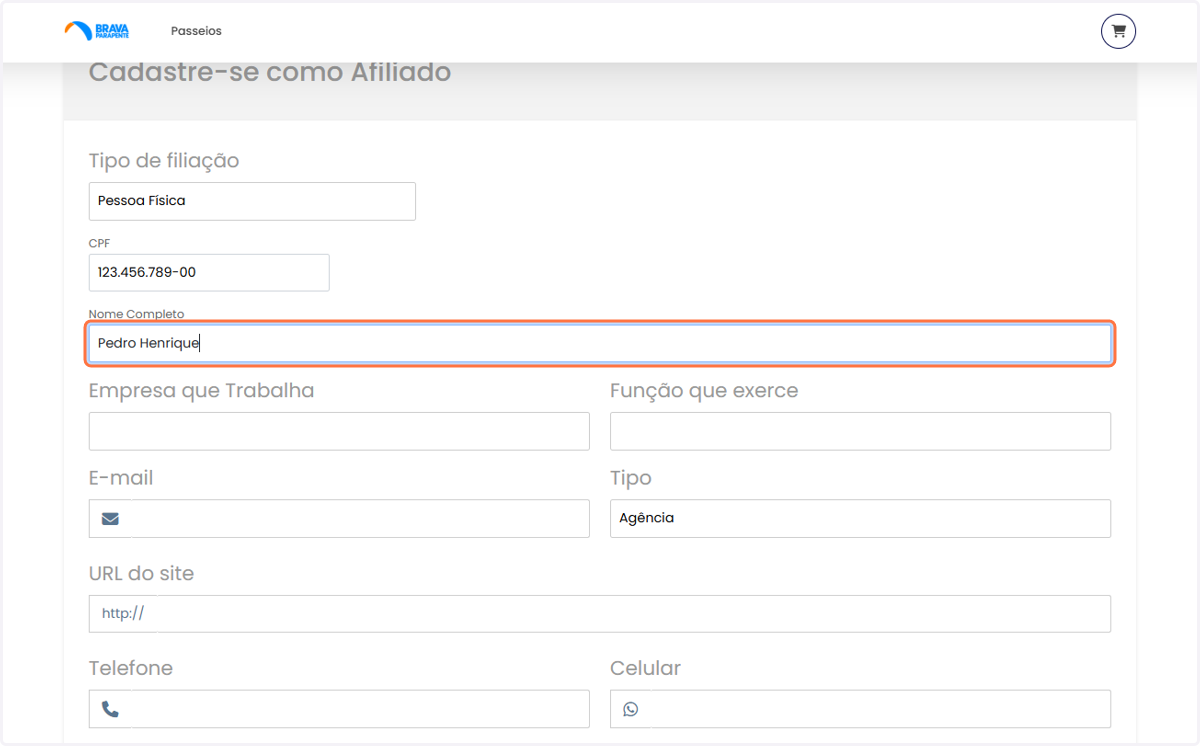This screenshot has width=1200, height=746.
Task: Click the Tipo de filiação label
Action: click(x=164, y=161)
